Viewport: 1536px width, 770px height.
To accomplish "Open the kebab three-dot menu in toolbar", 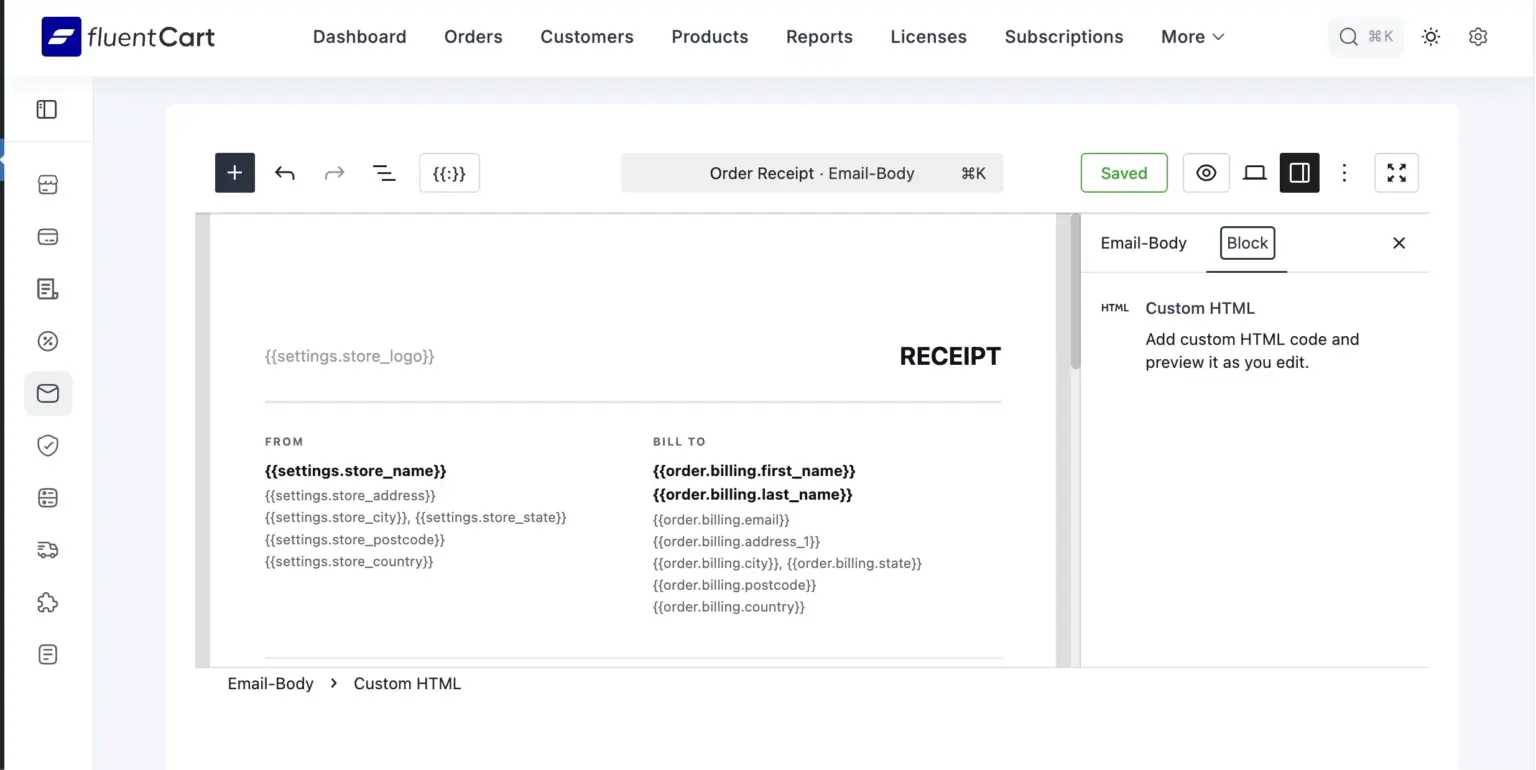I will pos(1345,172).
